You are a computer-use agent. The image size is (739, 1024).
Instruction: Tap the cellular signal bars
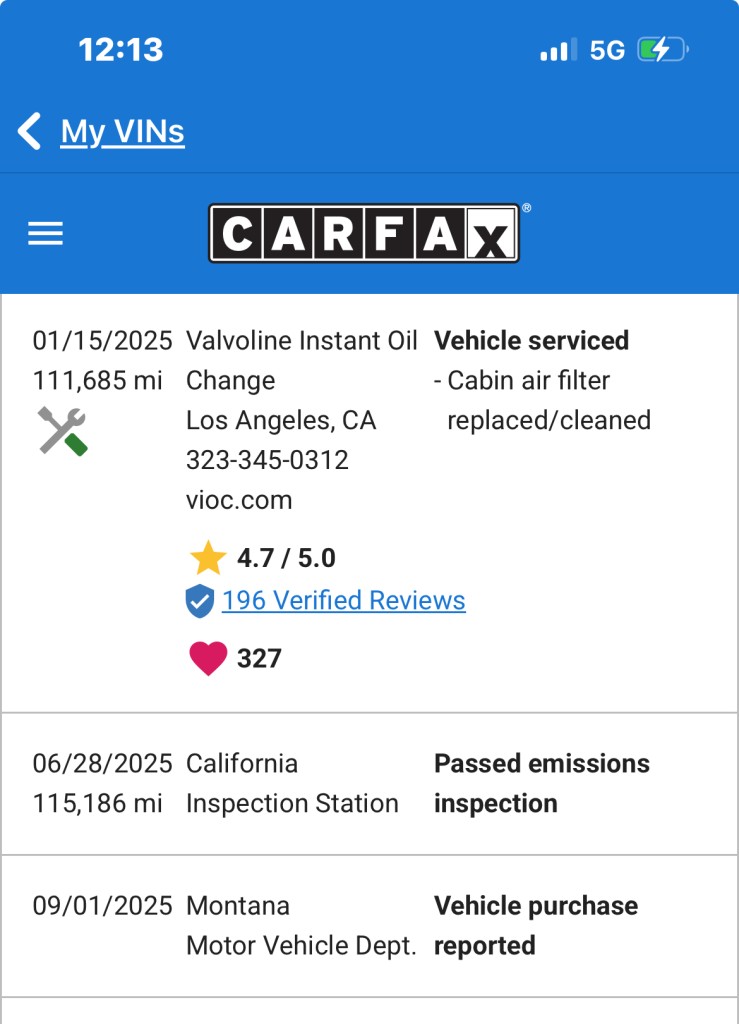(x=558, y=50)
